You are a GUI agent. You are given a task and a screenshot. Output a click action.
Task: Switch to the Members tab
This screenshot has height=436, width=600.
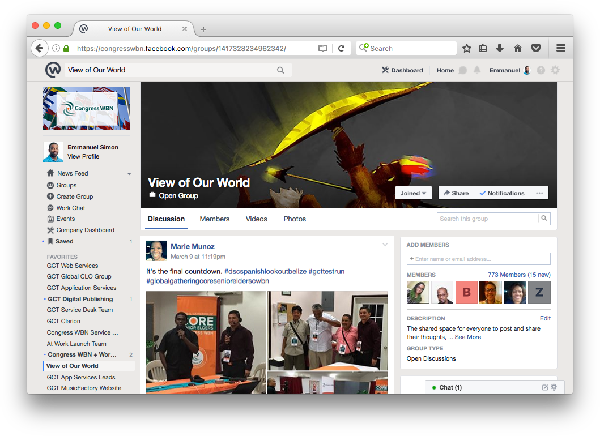point(214,218)
